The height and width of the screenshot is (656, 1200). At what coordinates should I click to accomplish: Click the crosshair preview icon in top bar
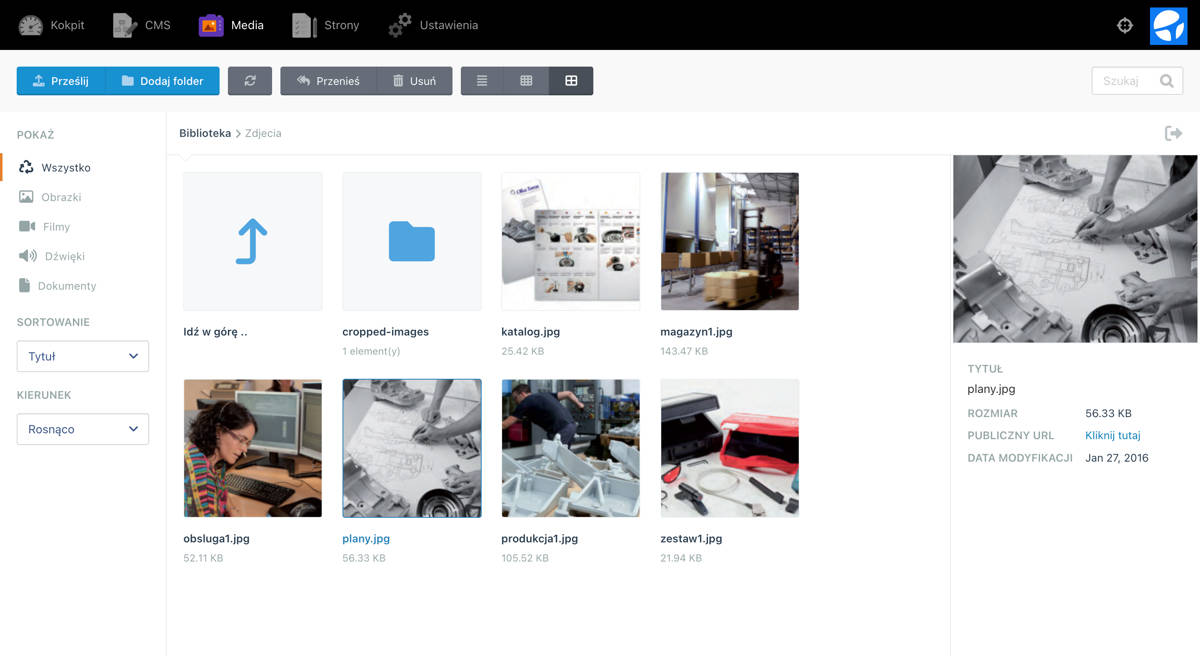point(1125,25)
